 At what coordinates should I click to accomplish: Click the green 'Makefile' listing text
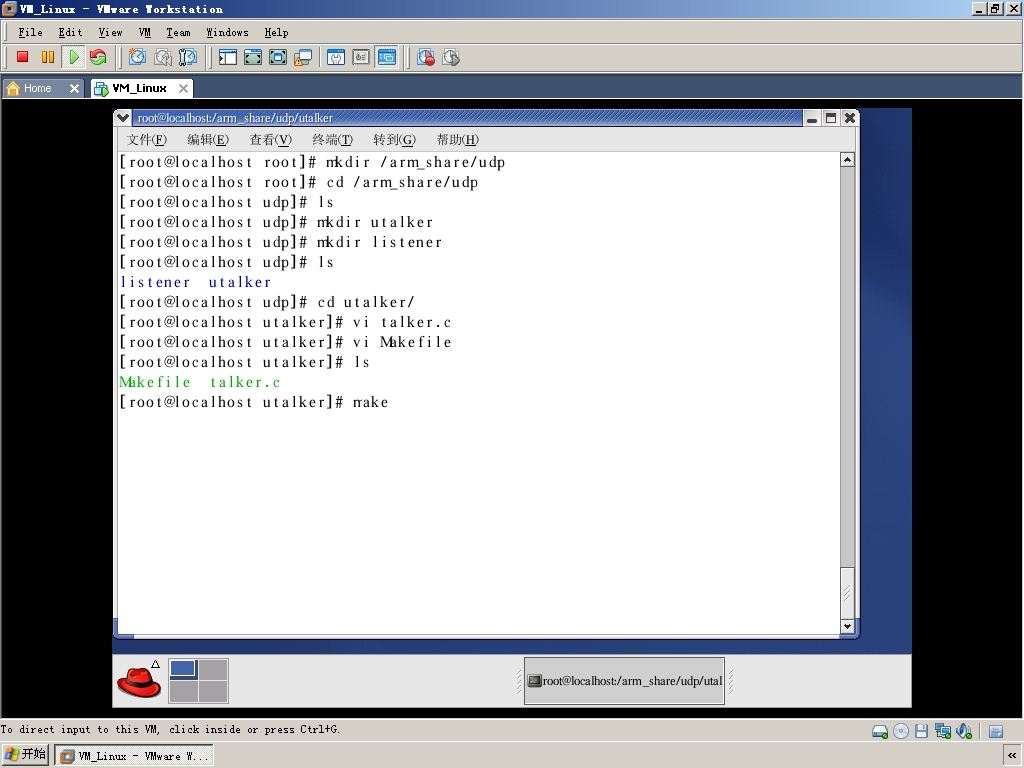(155, 382)
